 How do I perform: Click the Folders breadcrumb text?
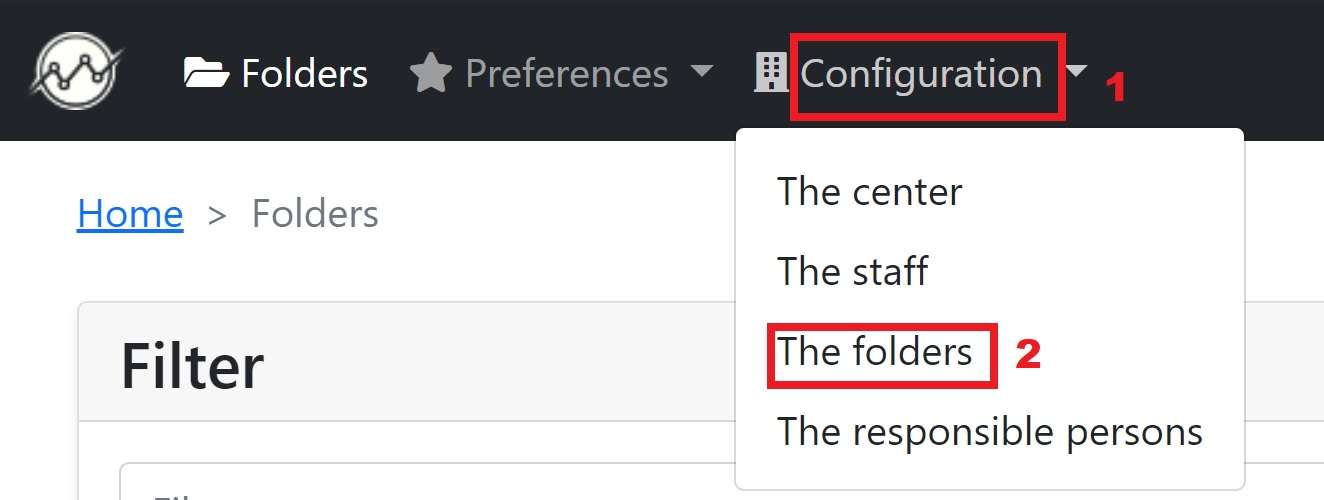[x=315, y=213]
